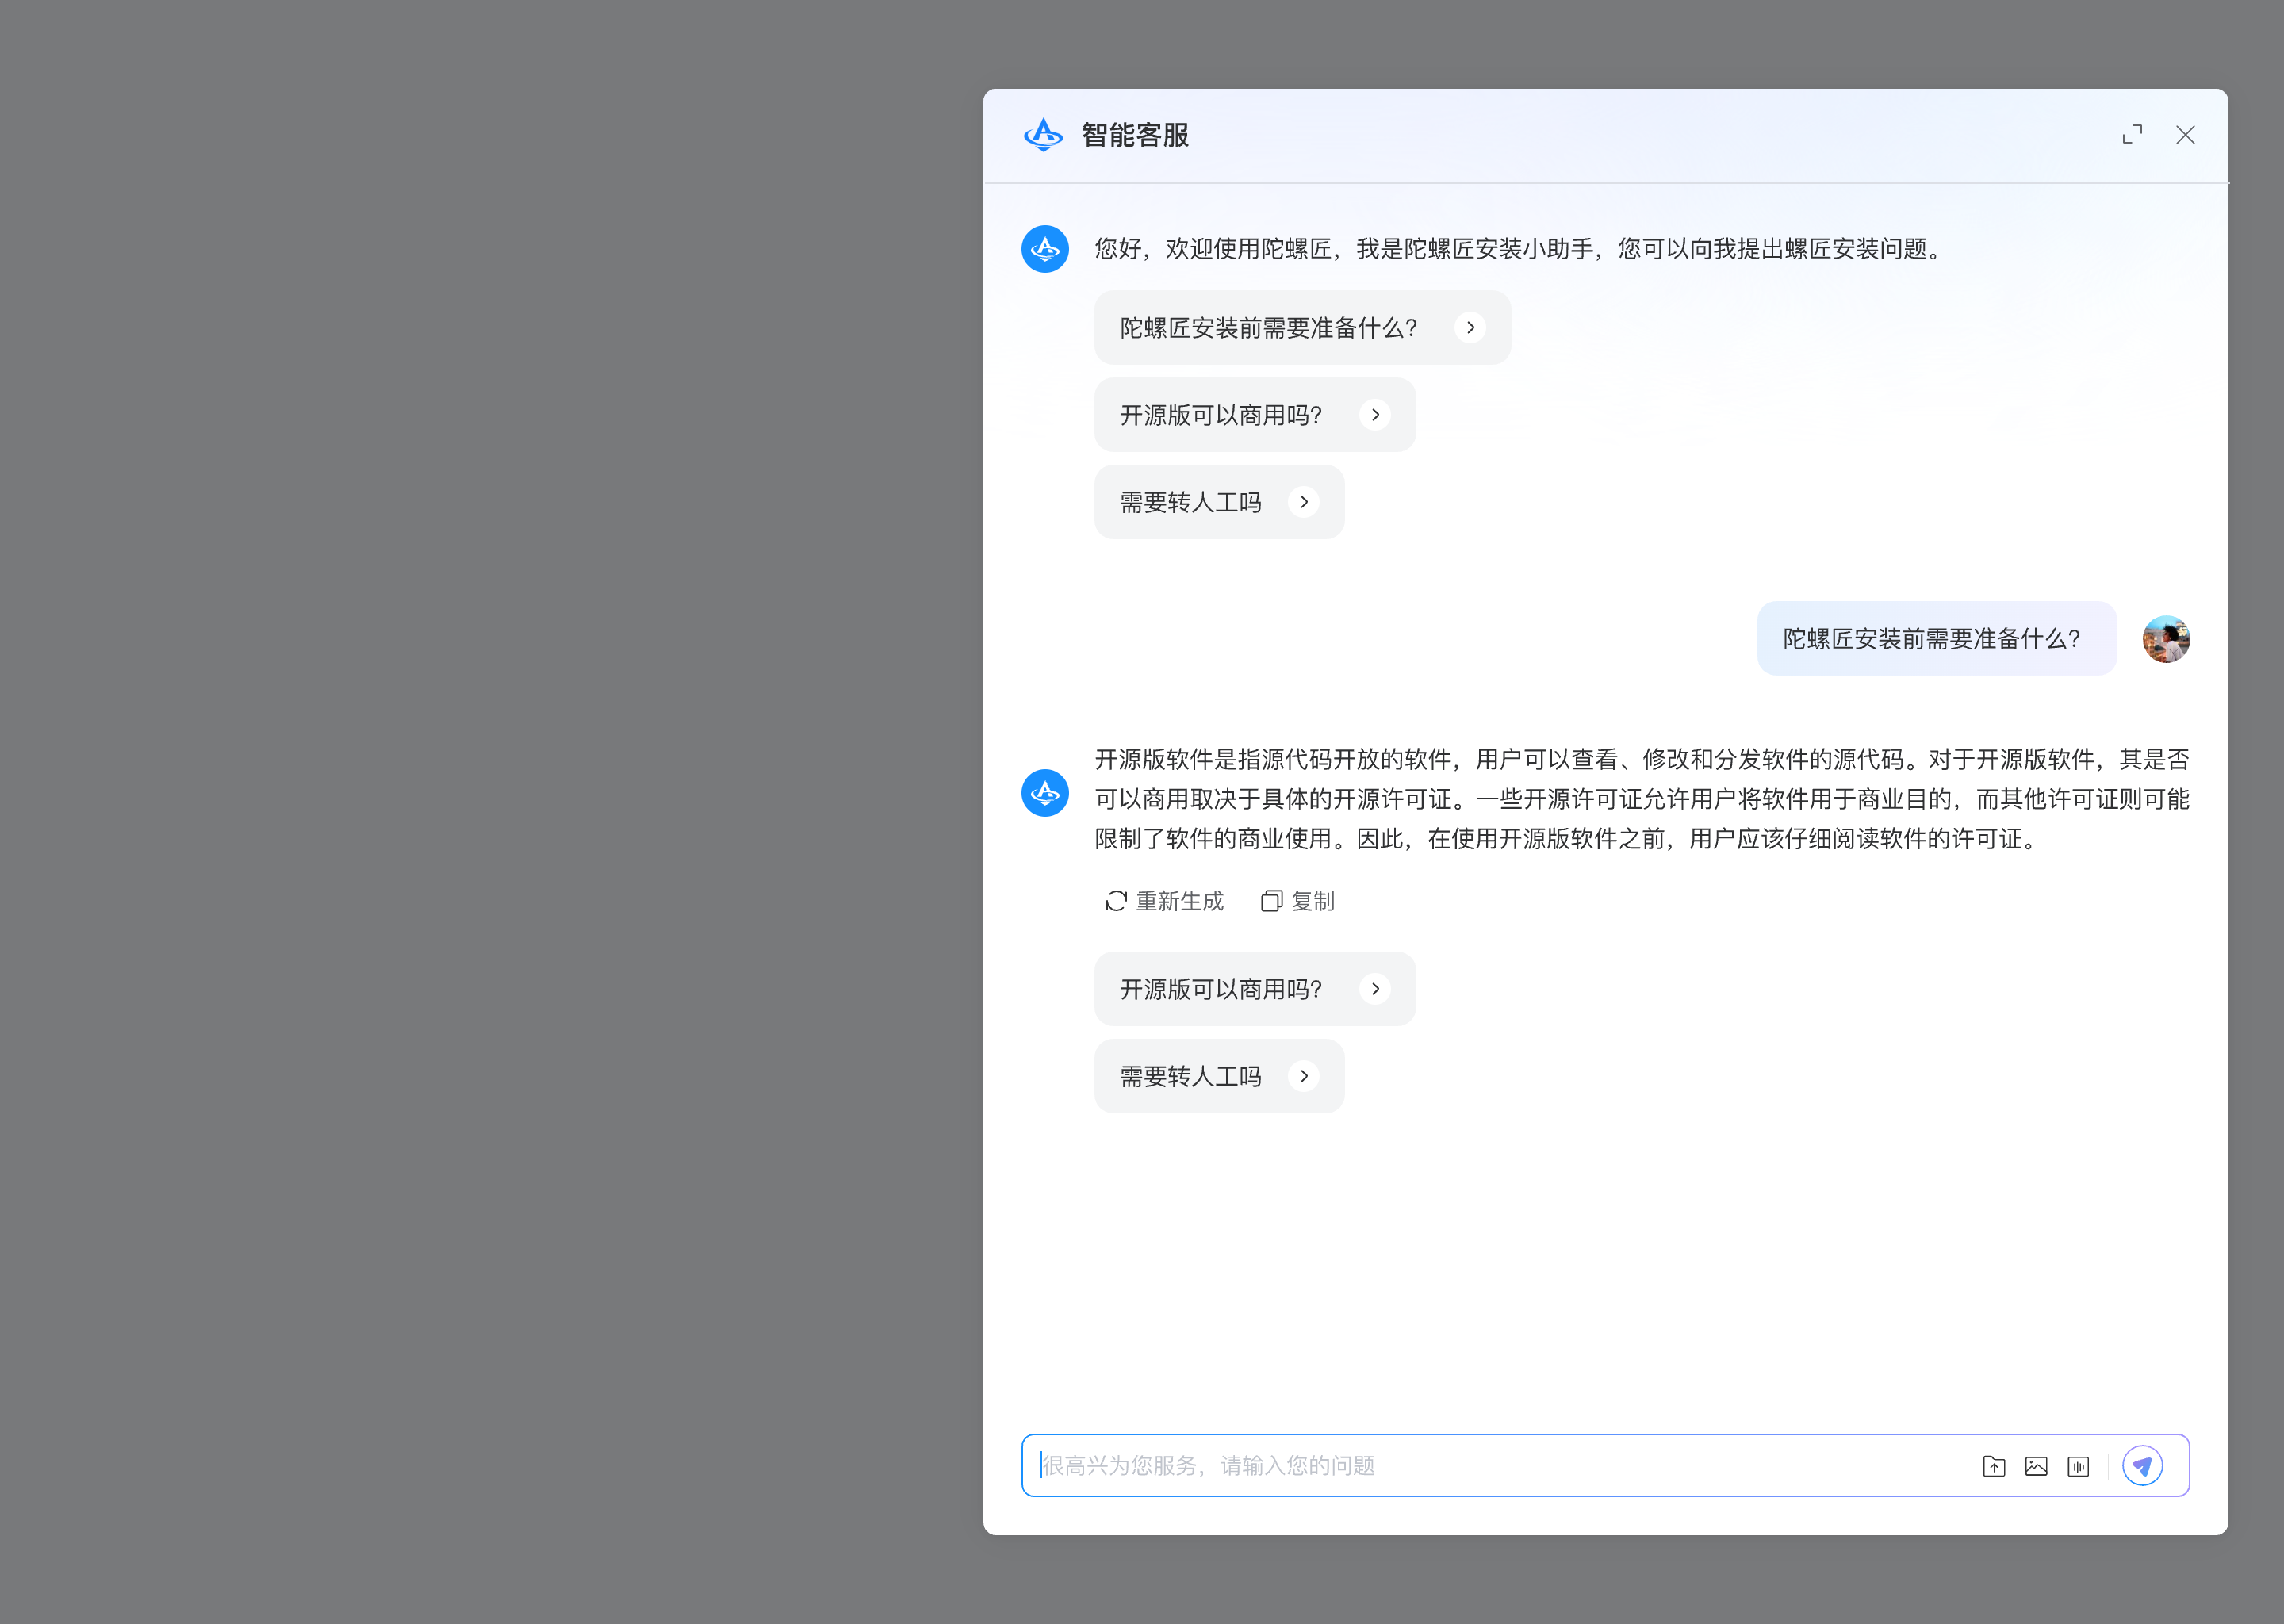This screenshot has width=2284, height=1624.
Task: Copy the answer with 复制
Action: pos(1297,901)
